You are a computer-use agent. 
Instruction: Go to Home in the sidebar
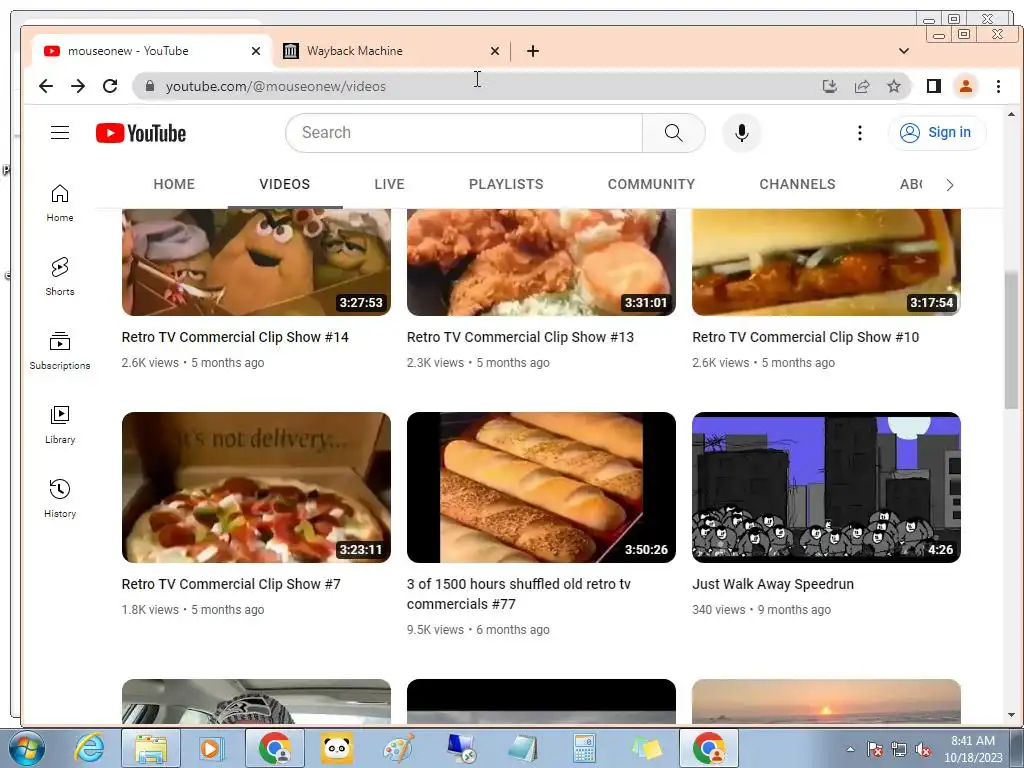click(60, 203)
